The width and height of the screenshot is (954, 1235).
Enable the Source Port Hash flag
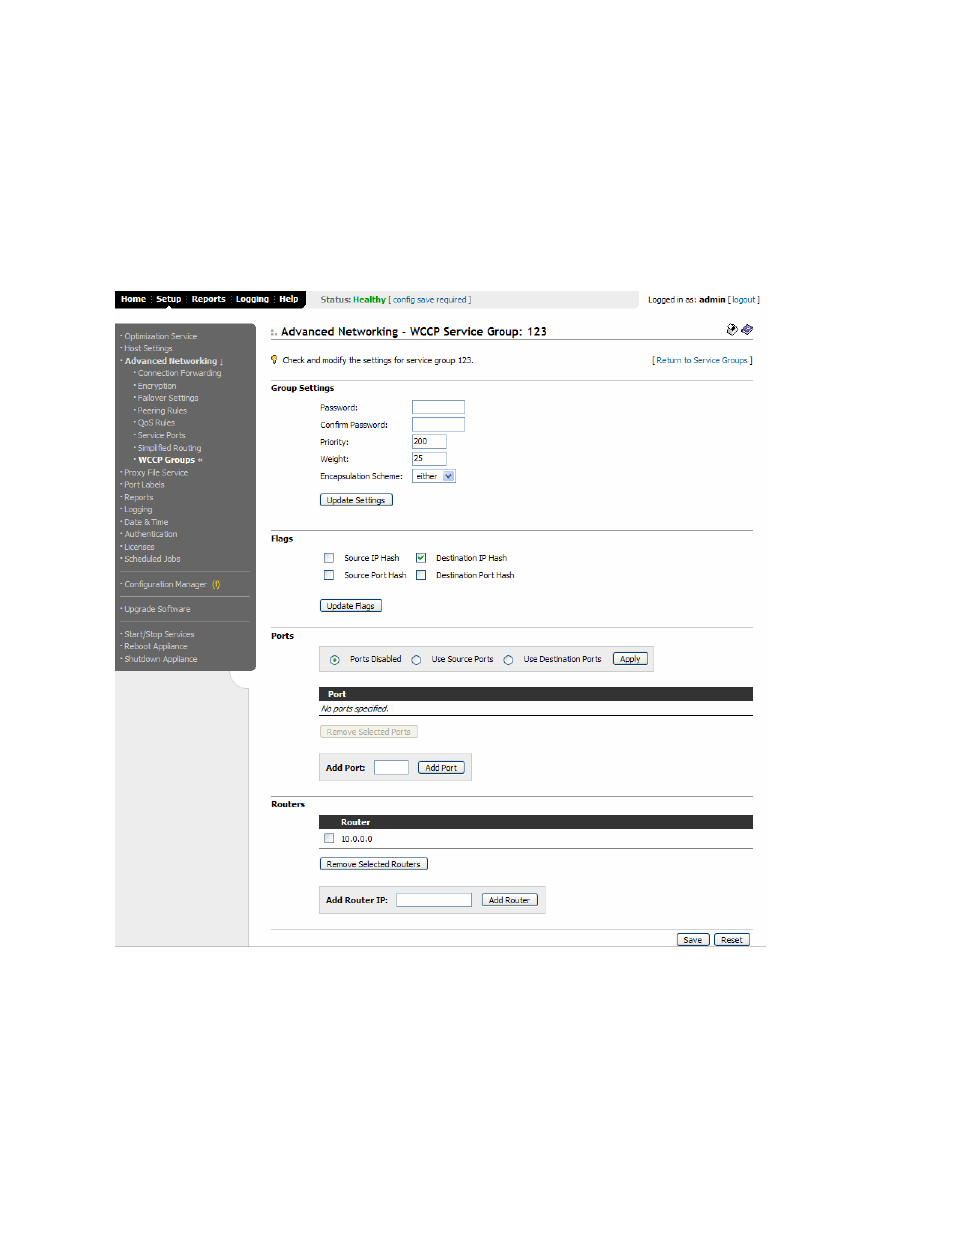coord(329,575)
